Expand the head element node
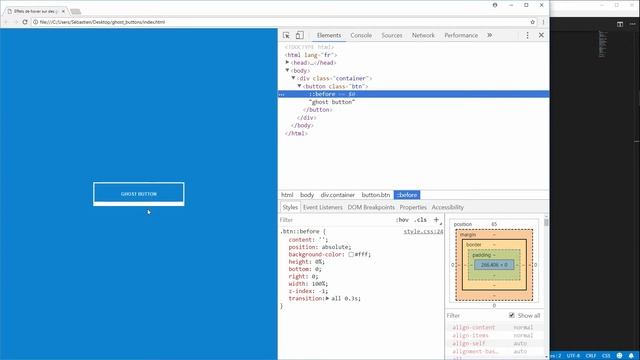This screenshot has height=360, width=640. click(x=287, y=62)
